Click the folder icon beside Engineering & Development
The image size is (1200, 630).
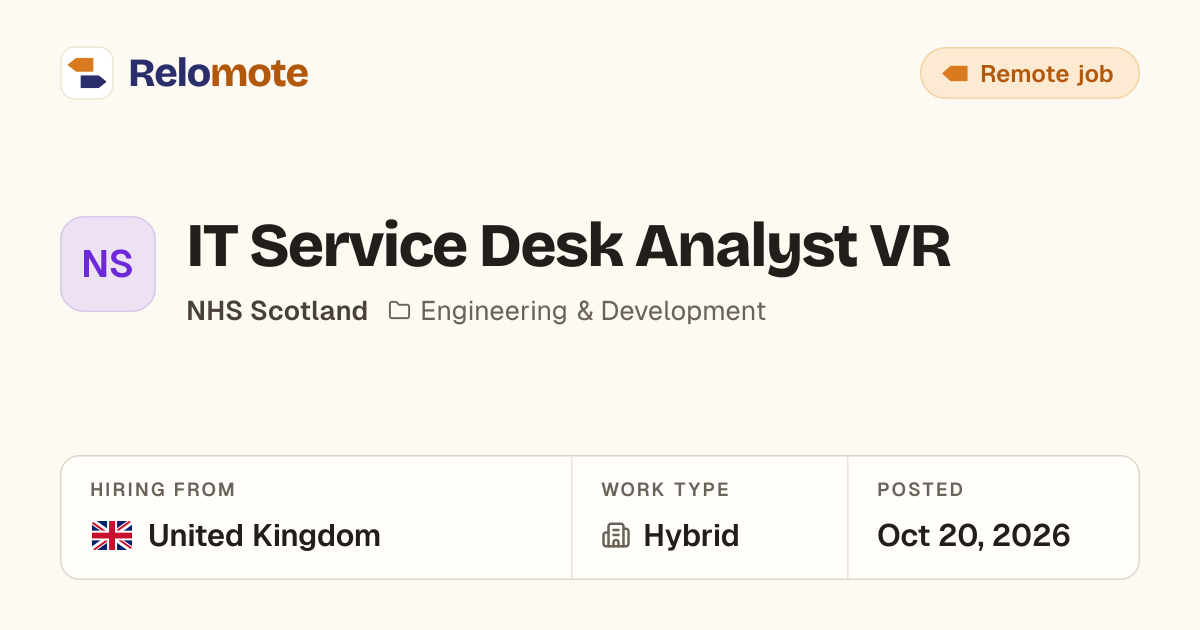[399, 311]
